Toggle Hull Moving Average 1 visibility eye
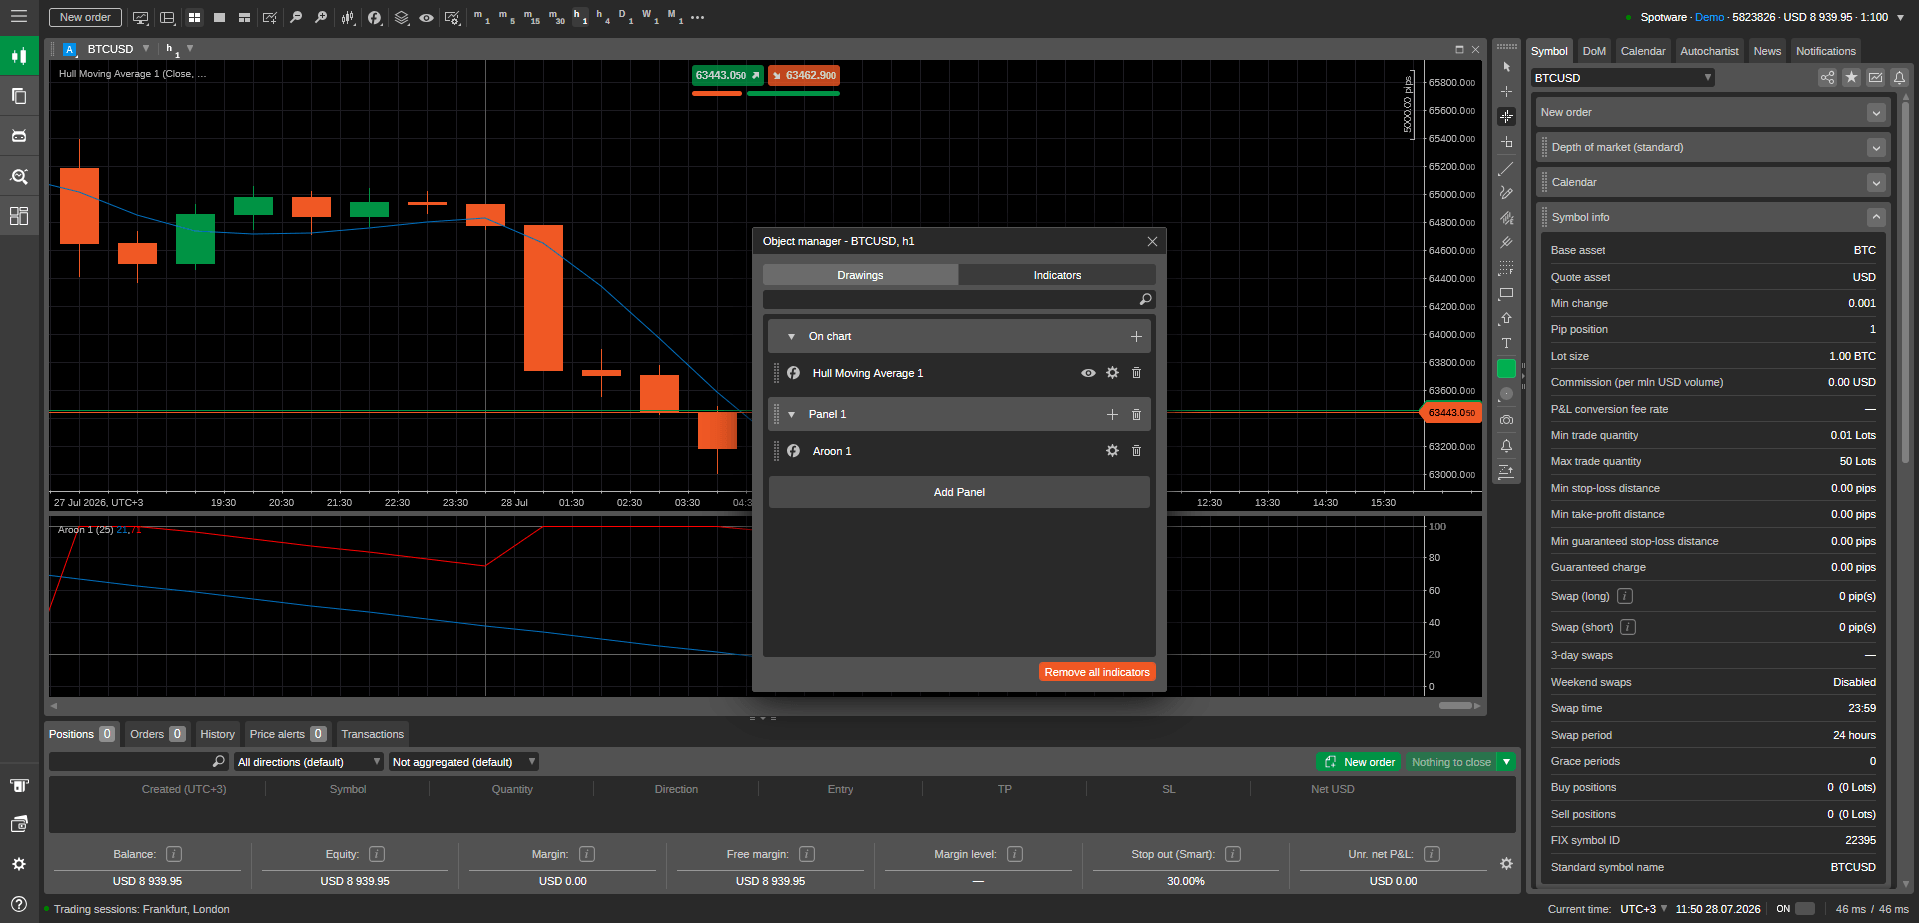1919x923 pixels. point(1088,373)
